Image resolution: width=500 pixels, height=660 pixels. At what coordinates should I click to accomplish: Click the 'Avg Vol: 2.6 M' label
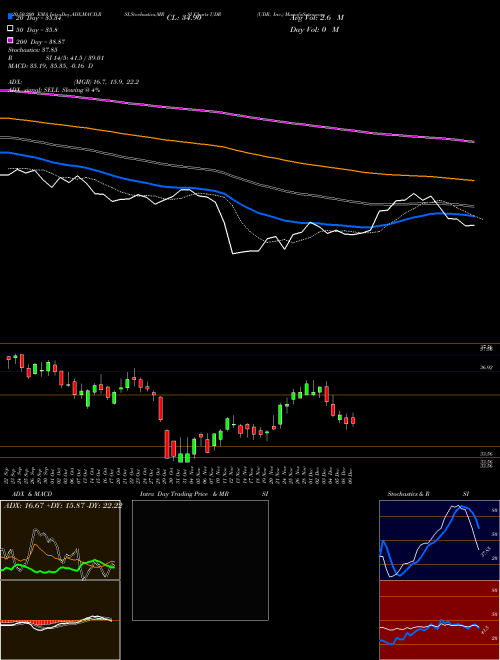pos(316,18)
